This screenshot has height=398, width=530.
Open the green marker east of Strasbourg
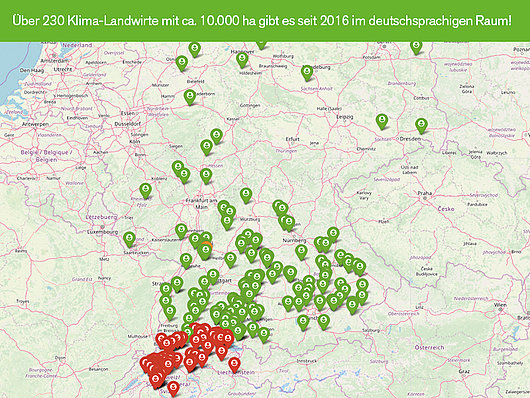point(177,284)
